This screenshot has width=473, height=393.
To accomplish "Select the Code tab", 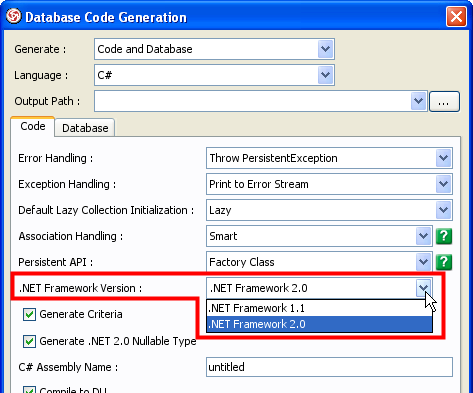I will pyautogui.click(x=33, y=126).
